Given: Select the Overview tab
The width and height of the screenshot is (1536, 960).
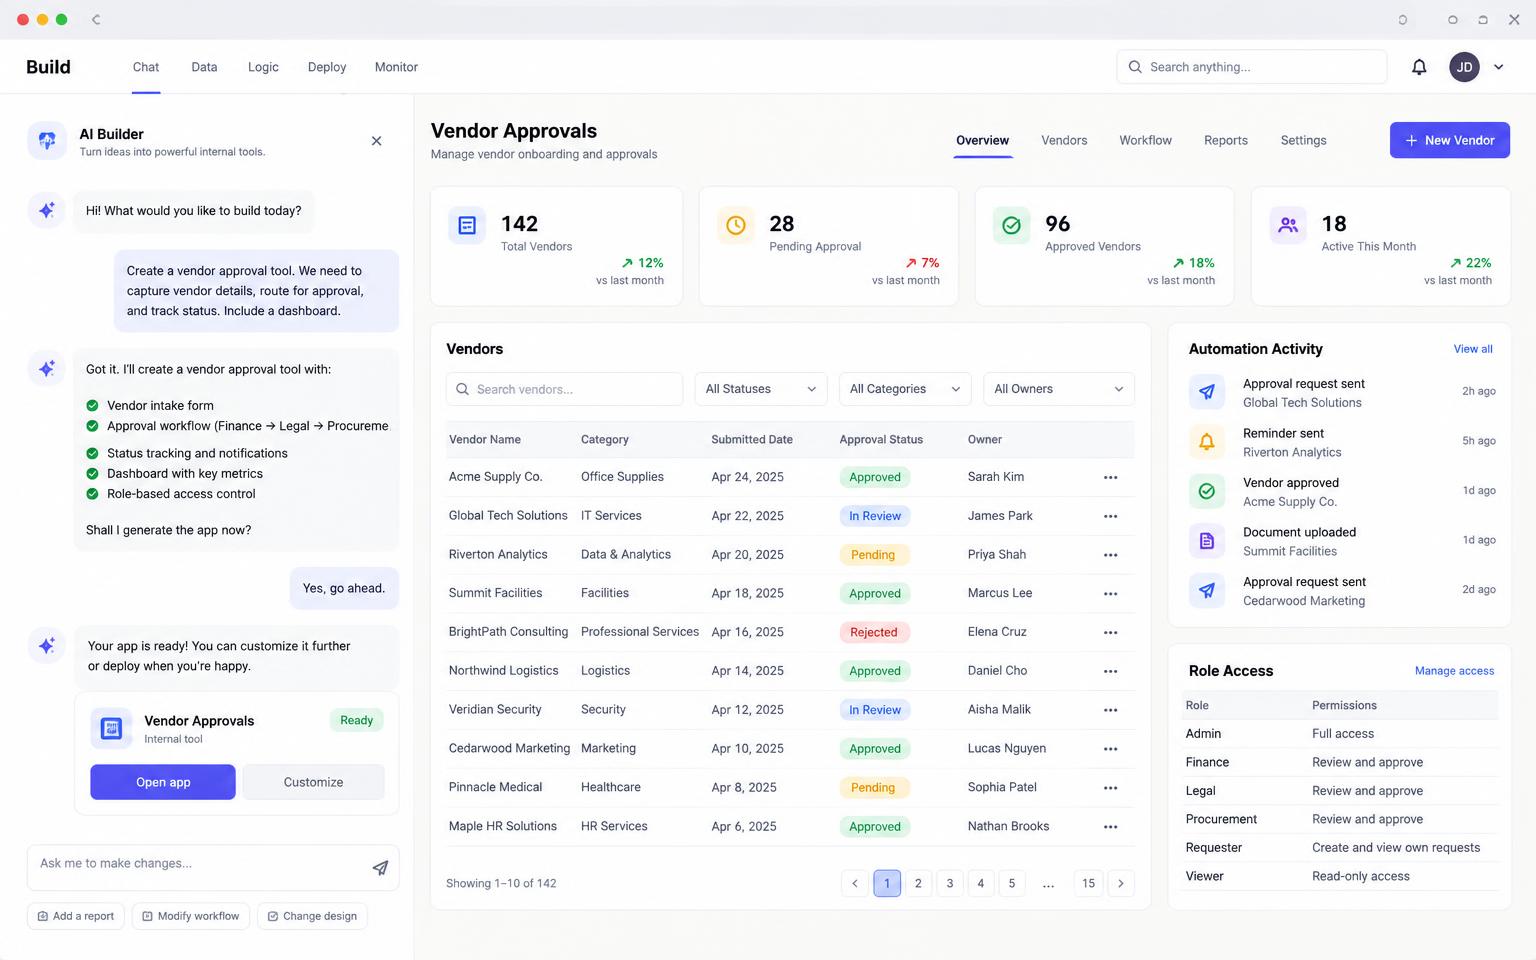Looking at the screenshot, I should coord(982,140).
